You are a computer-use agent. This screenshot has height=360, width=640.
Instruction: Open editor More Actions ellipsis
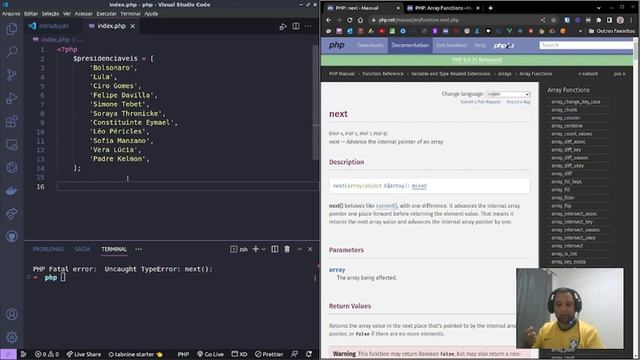tap(308, 26)
